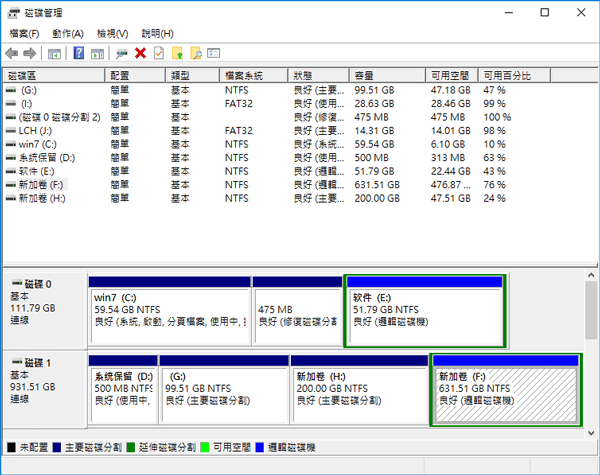Open the blue Help question-mark icon
This screenshot has height=475, width=600.
79,53
